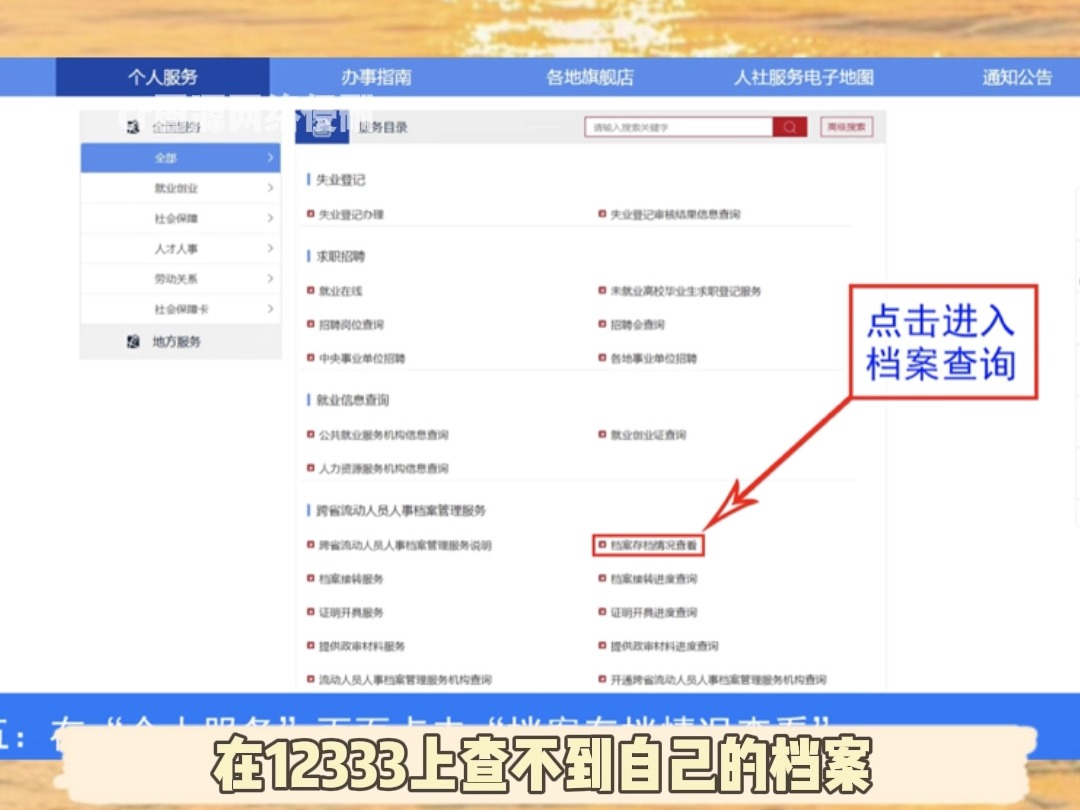The width and height of the screenshot is (1080, 810).
Task: Go to the 各地旗舰店 tab
Action: (x=590, y=77)
